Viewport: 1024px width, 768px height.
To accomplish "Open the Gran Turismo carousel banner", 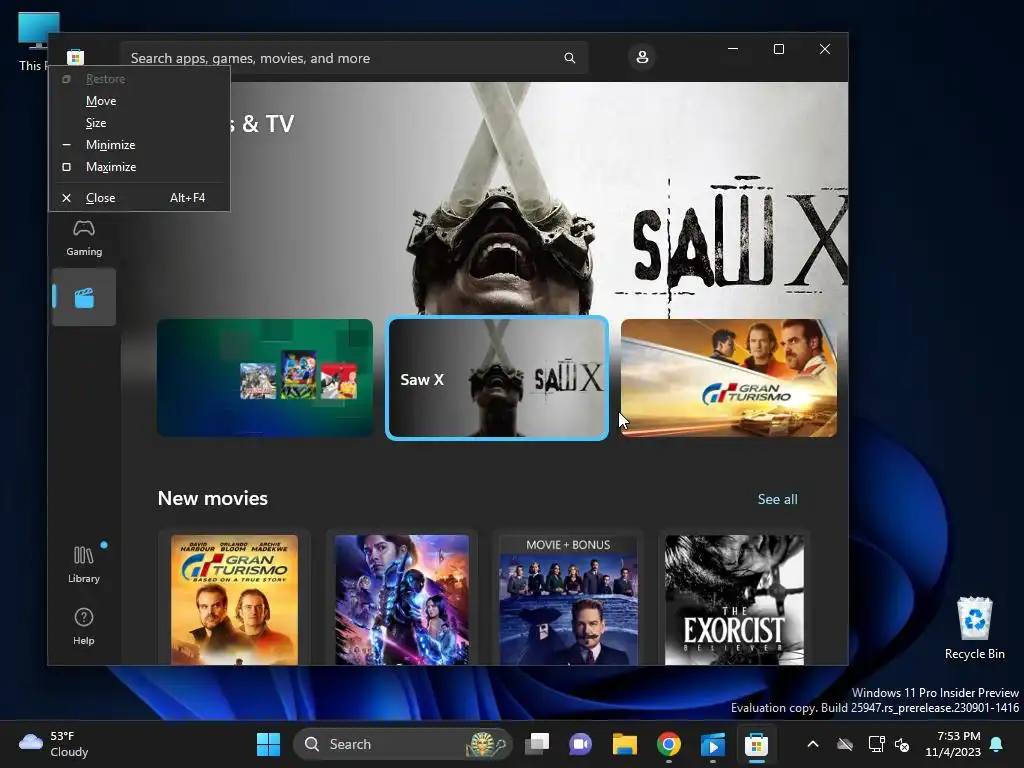I will 728,377.
